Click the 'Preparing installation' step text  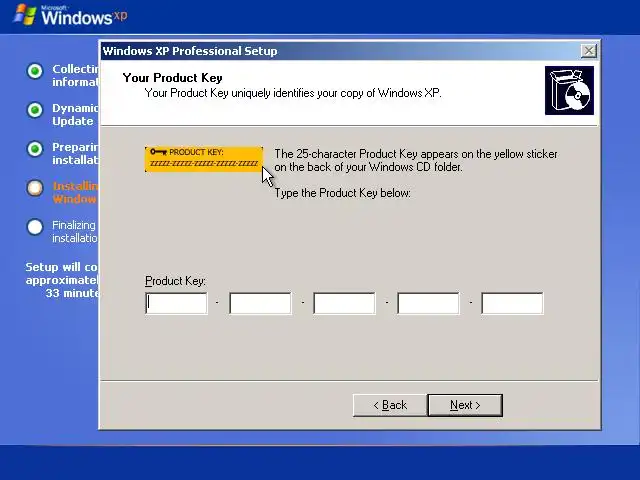pyautogui.click(x=75, y=153)
